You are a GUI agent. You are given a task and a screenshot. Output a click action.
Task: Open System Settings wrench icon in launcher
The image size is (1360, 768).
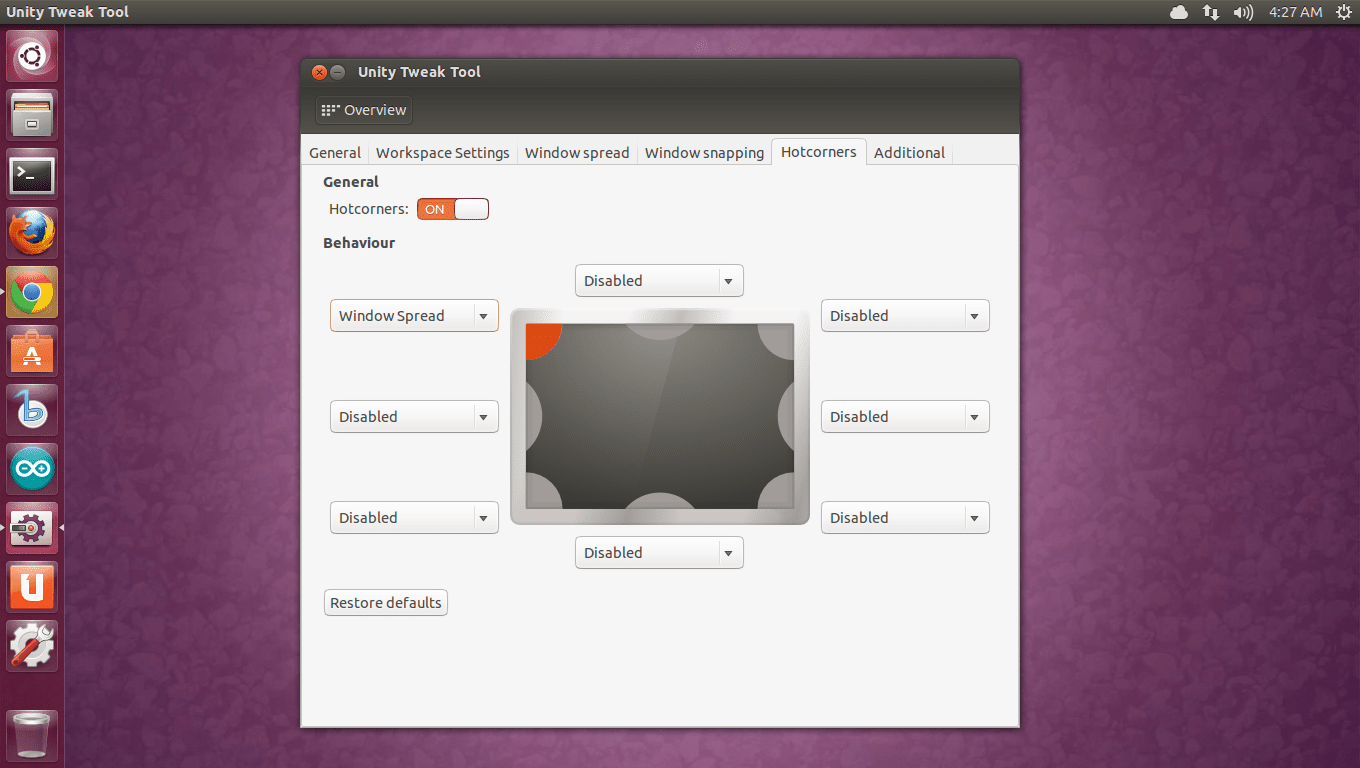point(32,646)
